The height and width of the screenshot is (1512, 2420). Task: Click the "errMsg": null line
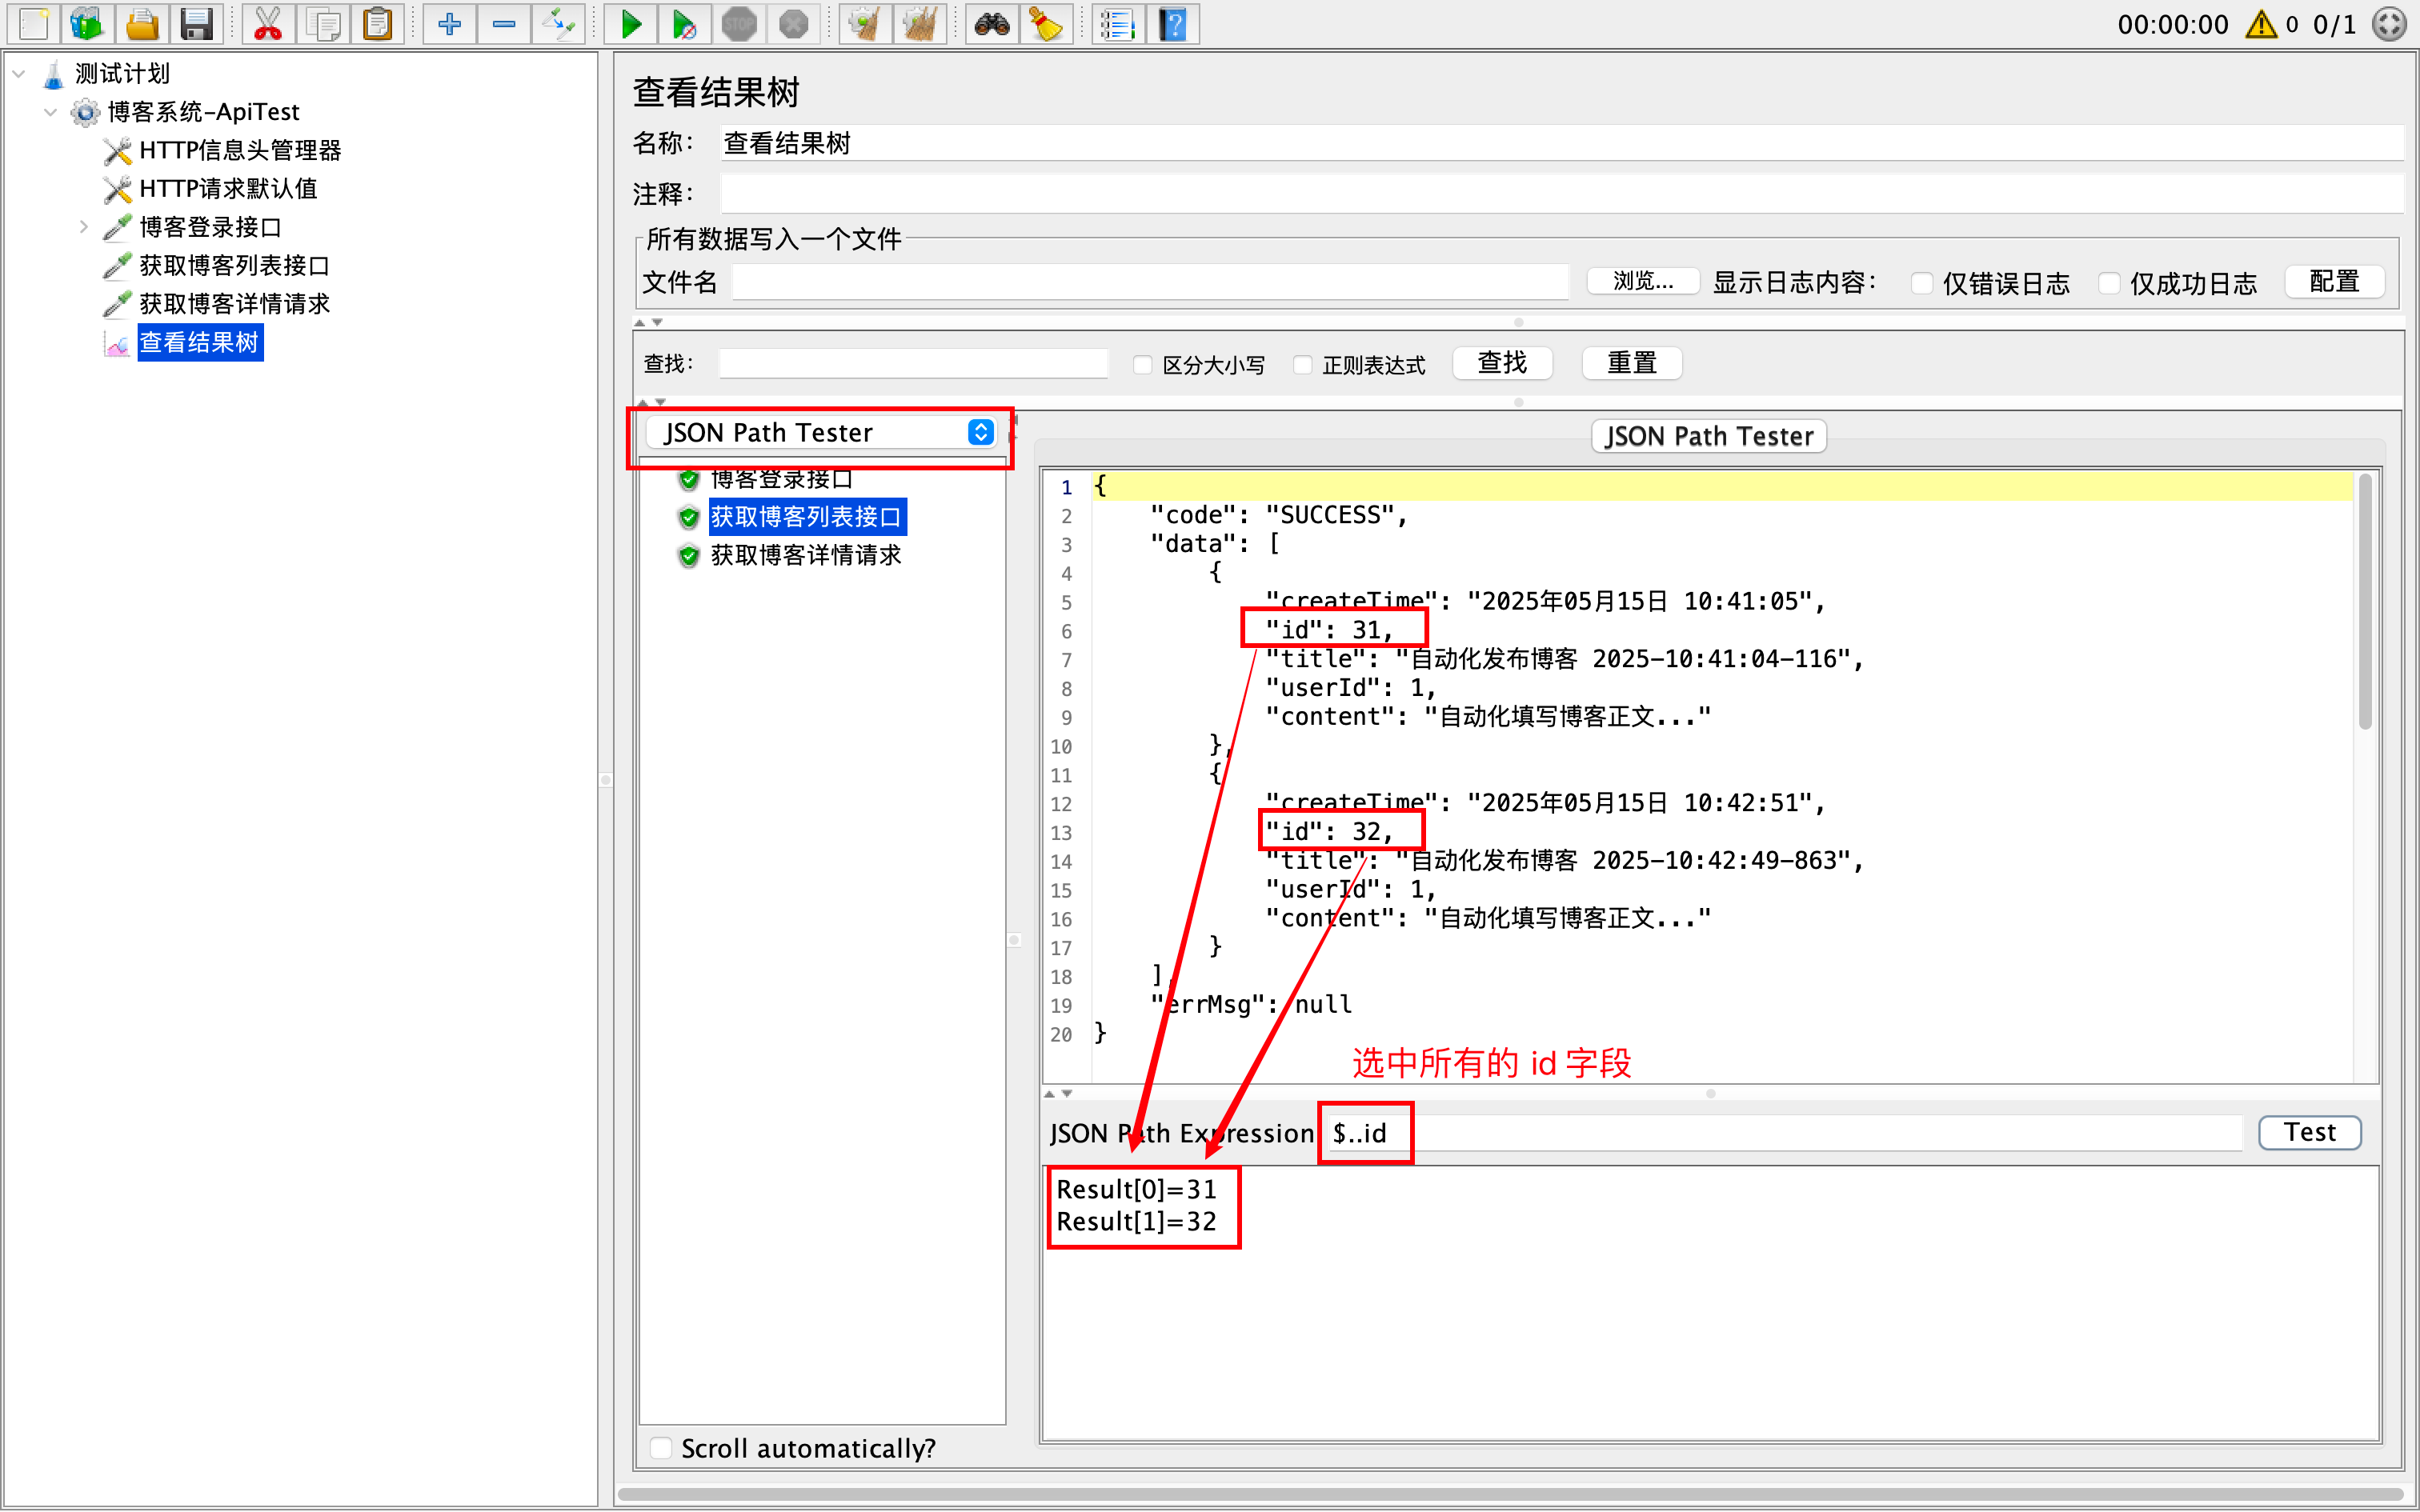tap(1251, 1004)
